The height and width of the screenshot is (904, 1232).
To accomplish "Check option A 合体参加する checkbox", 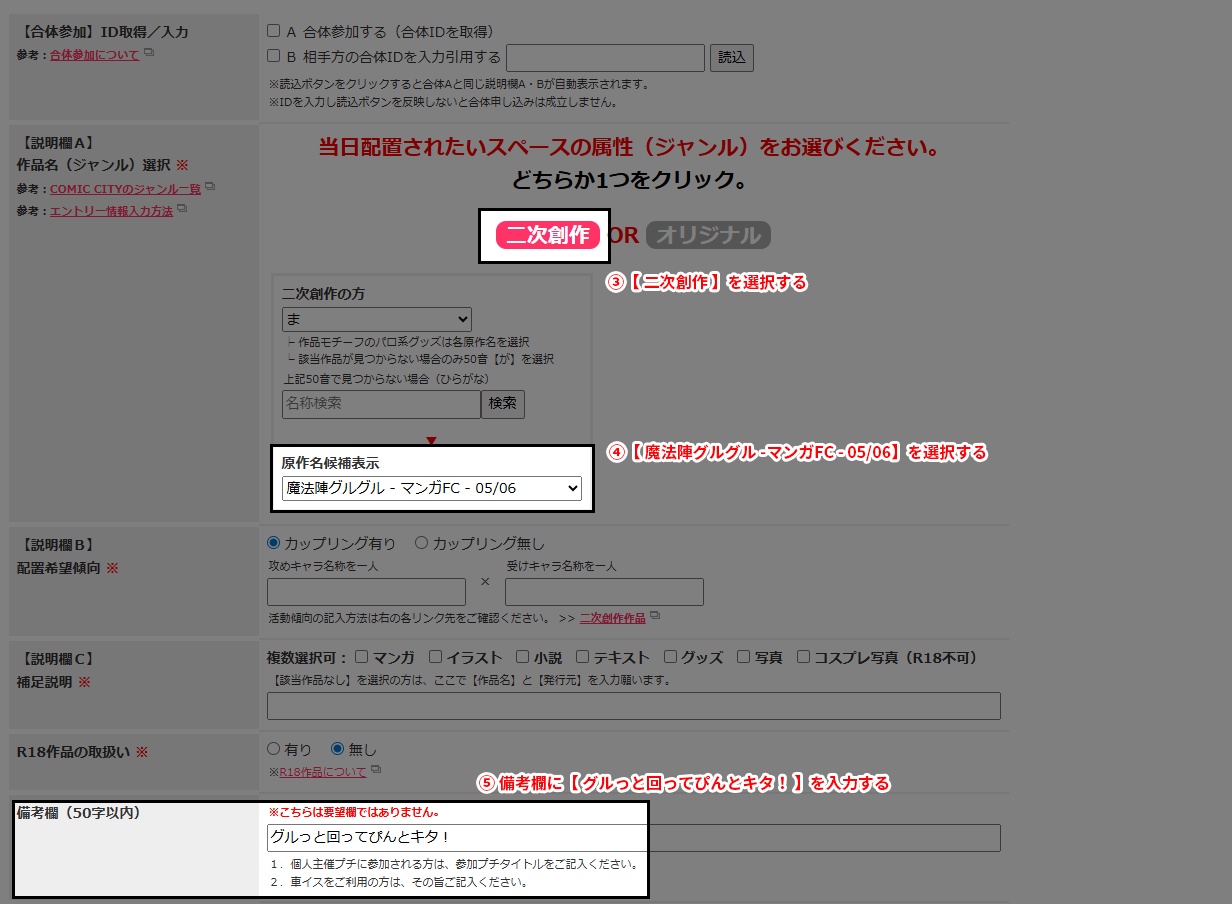I will click(274, 31).
